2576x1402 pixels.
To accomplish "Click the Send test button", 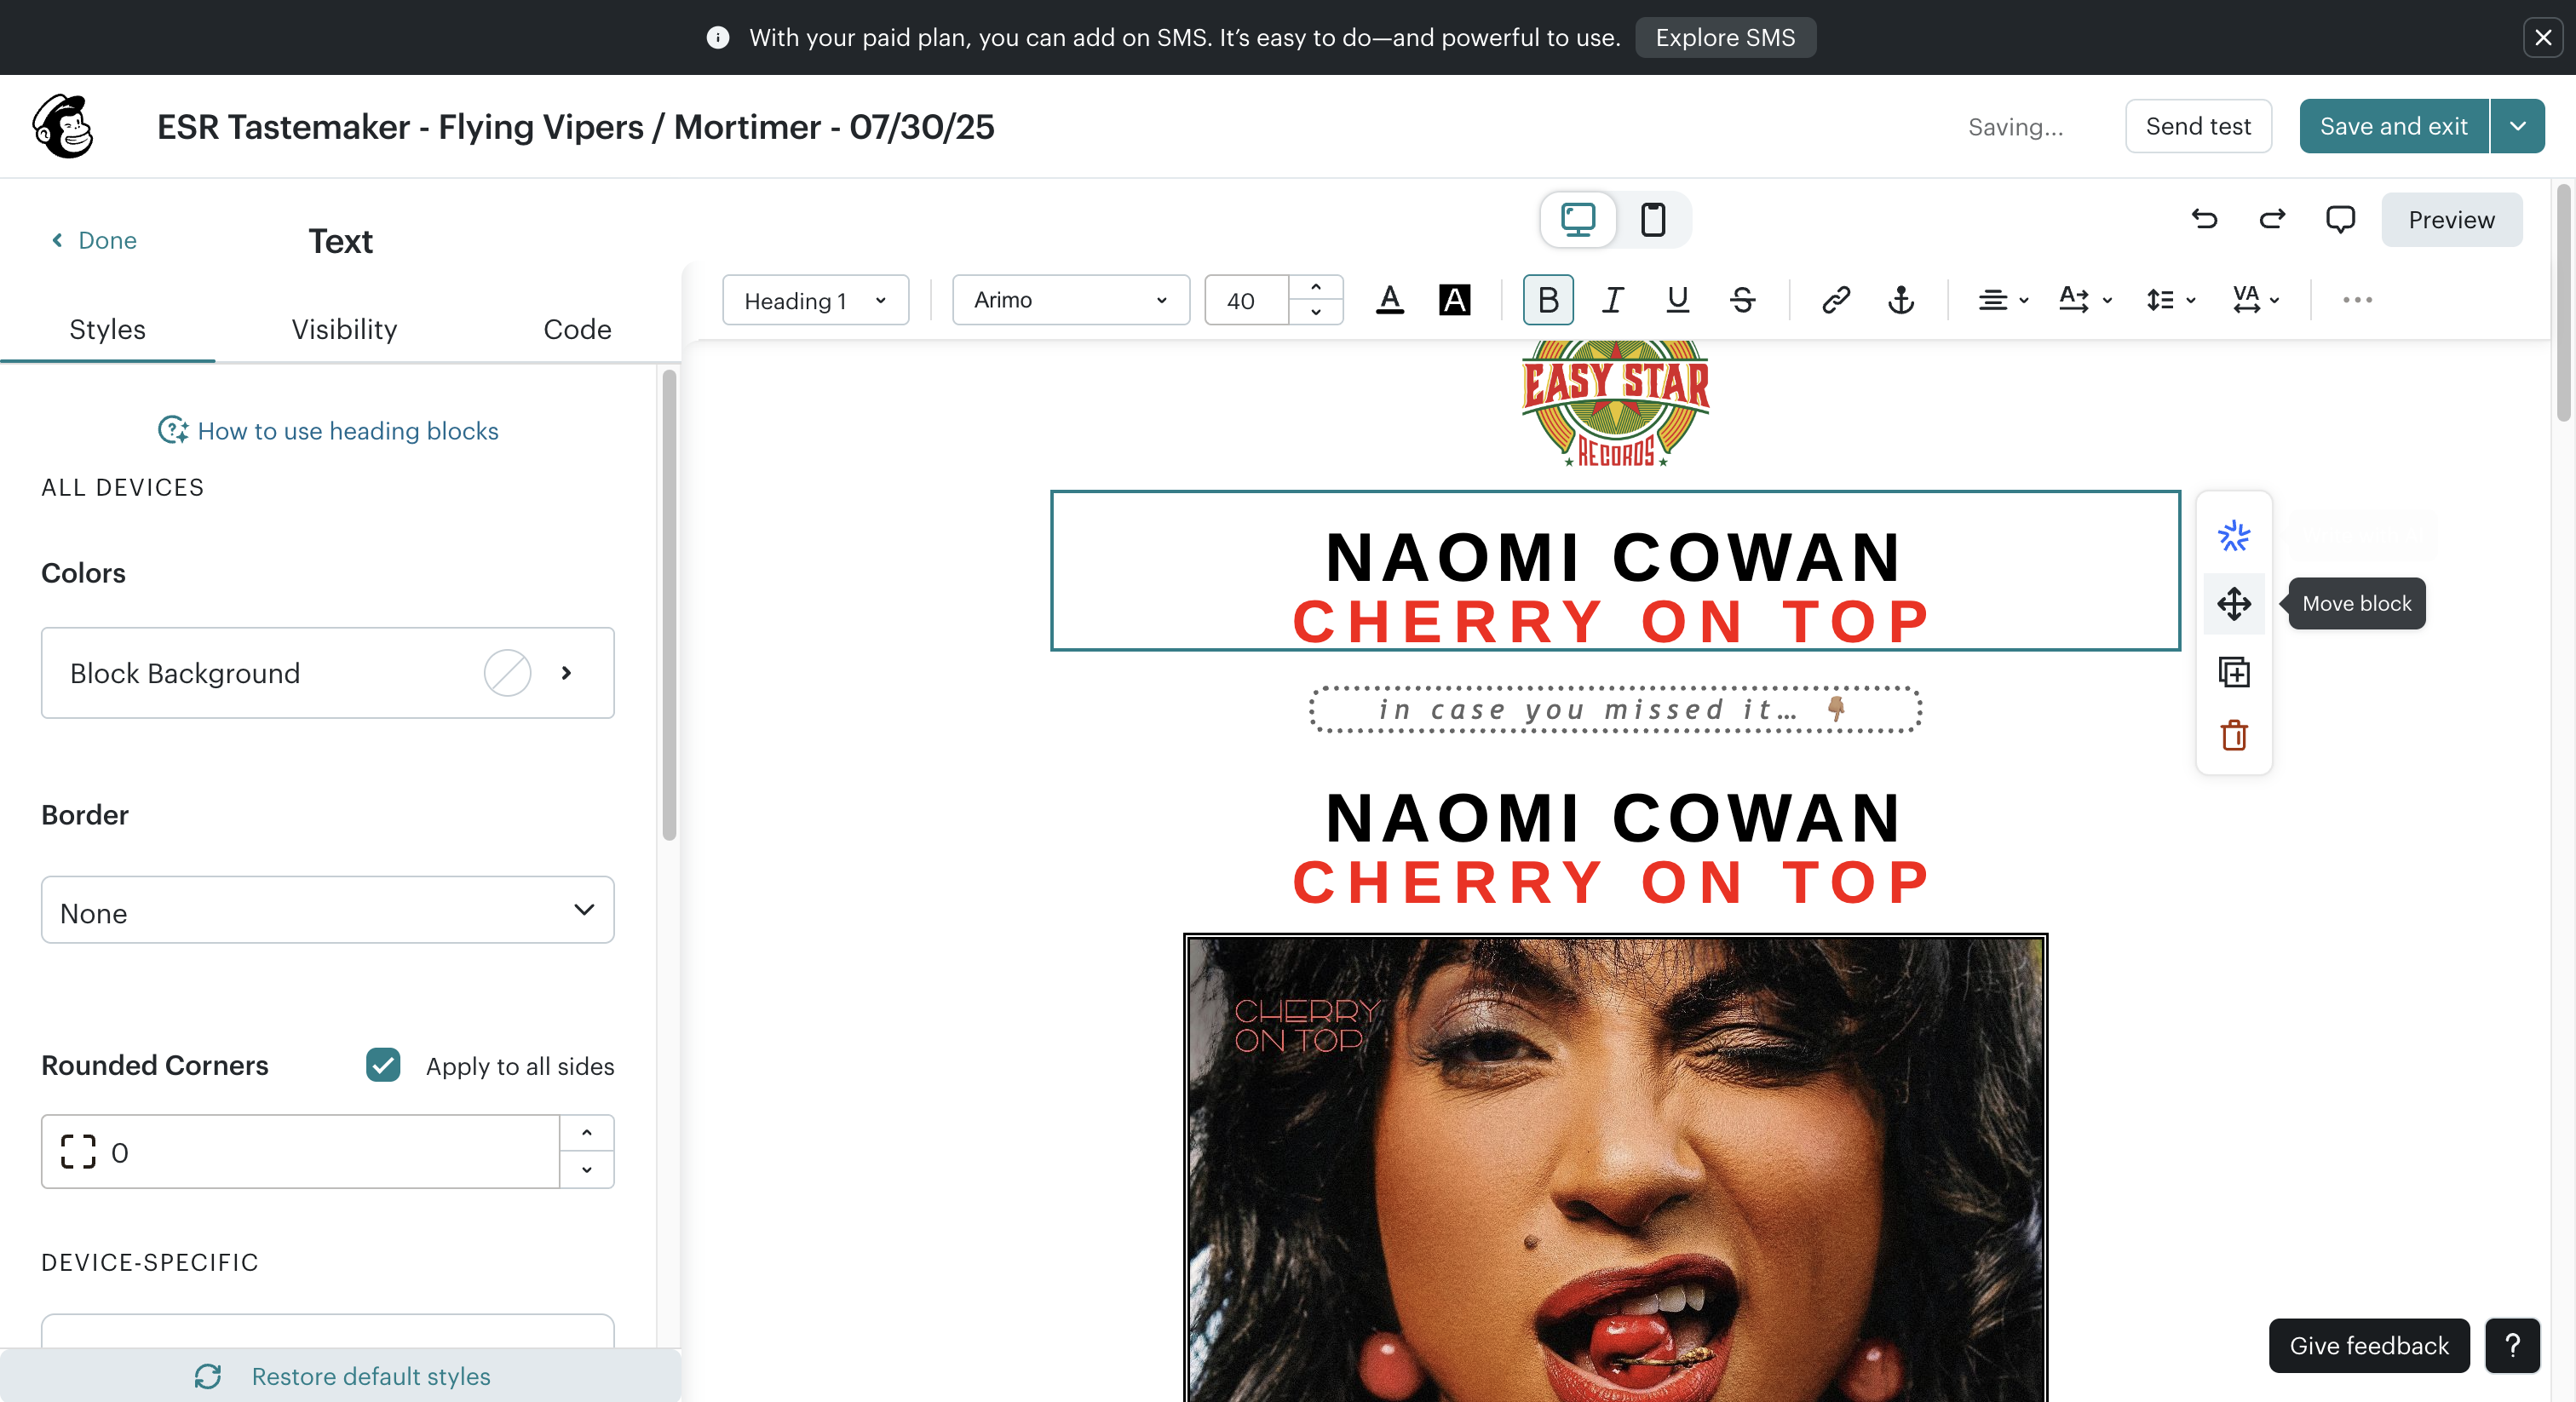I will coord(2198,126).
